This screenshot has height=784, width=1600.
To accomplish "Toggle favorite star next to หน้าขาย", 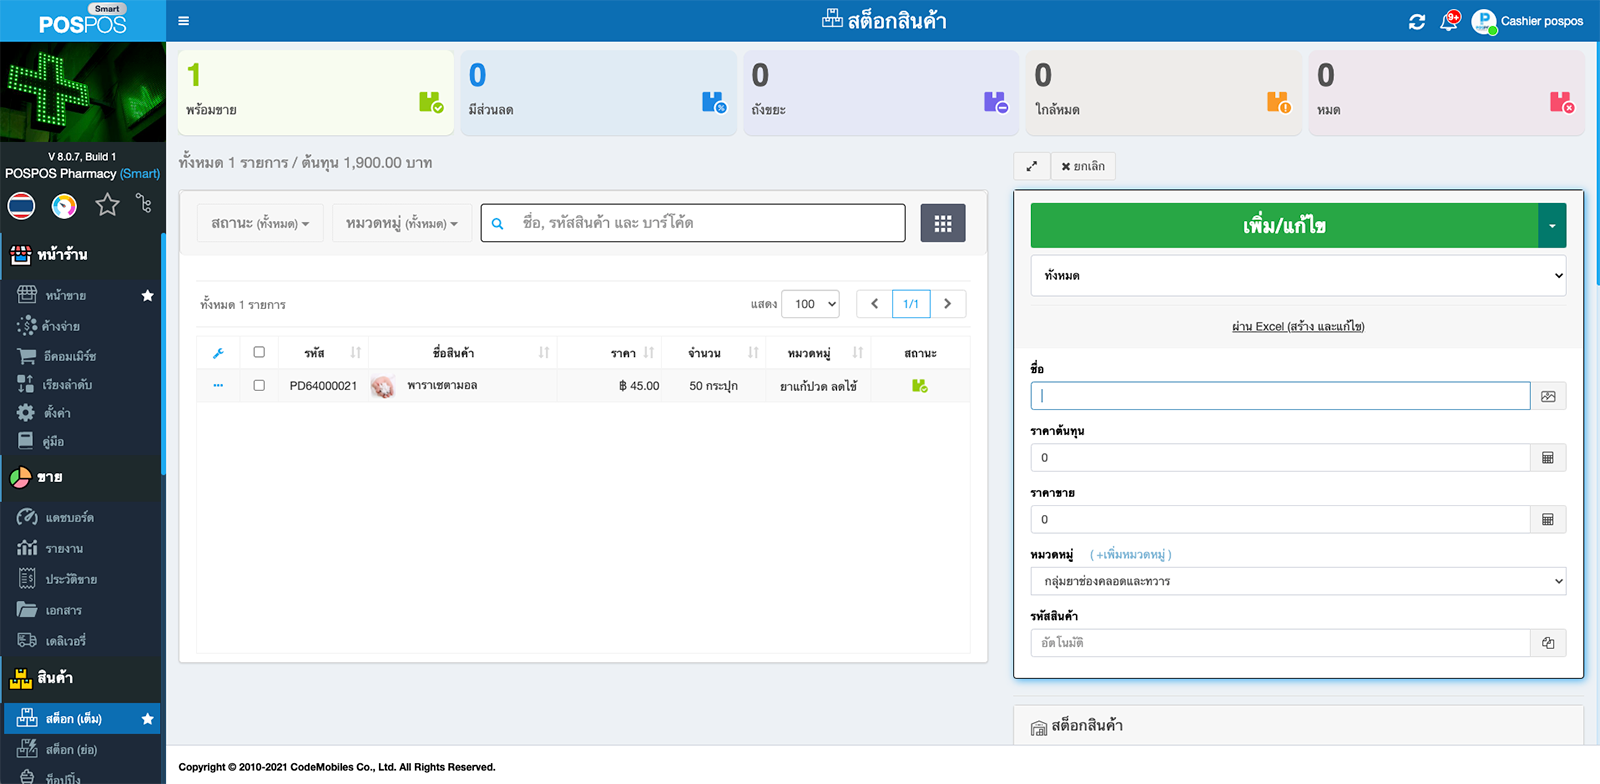I will click(x=147, y=295).
